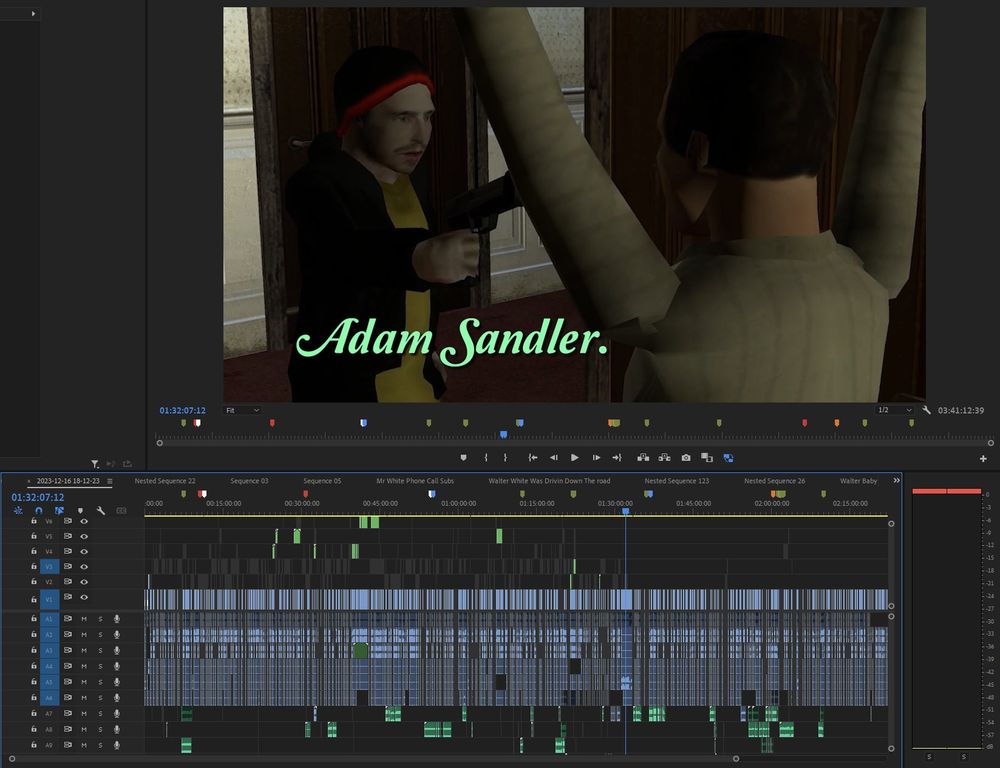Toggle V1 track output eye

tap(84, 597)
